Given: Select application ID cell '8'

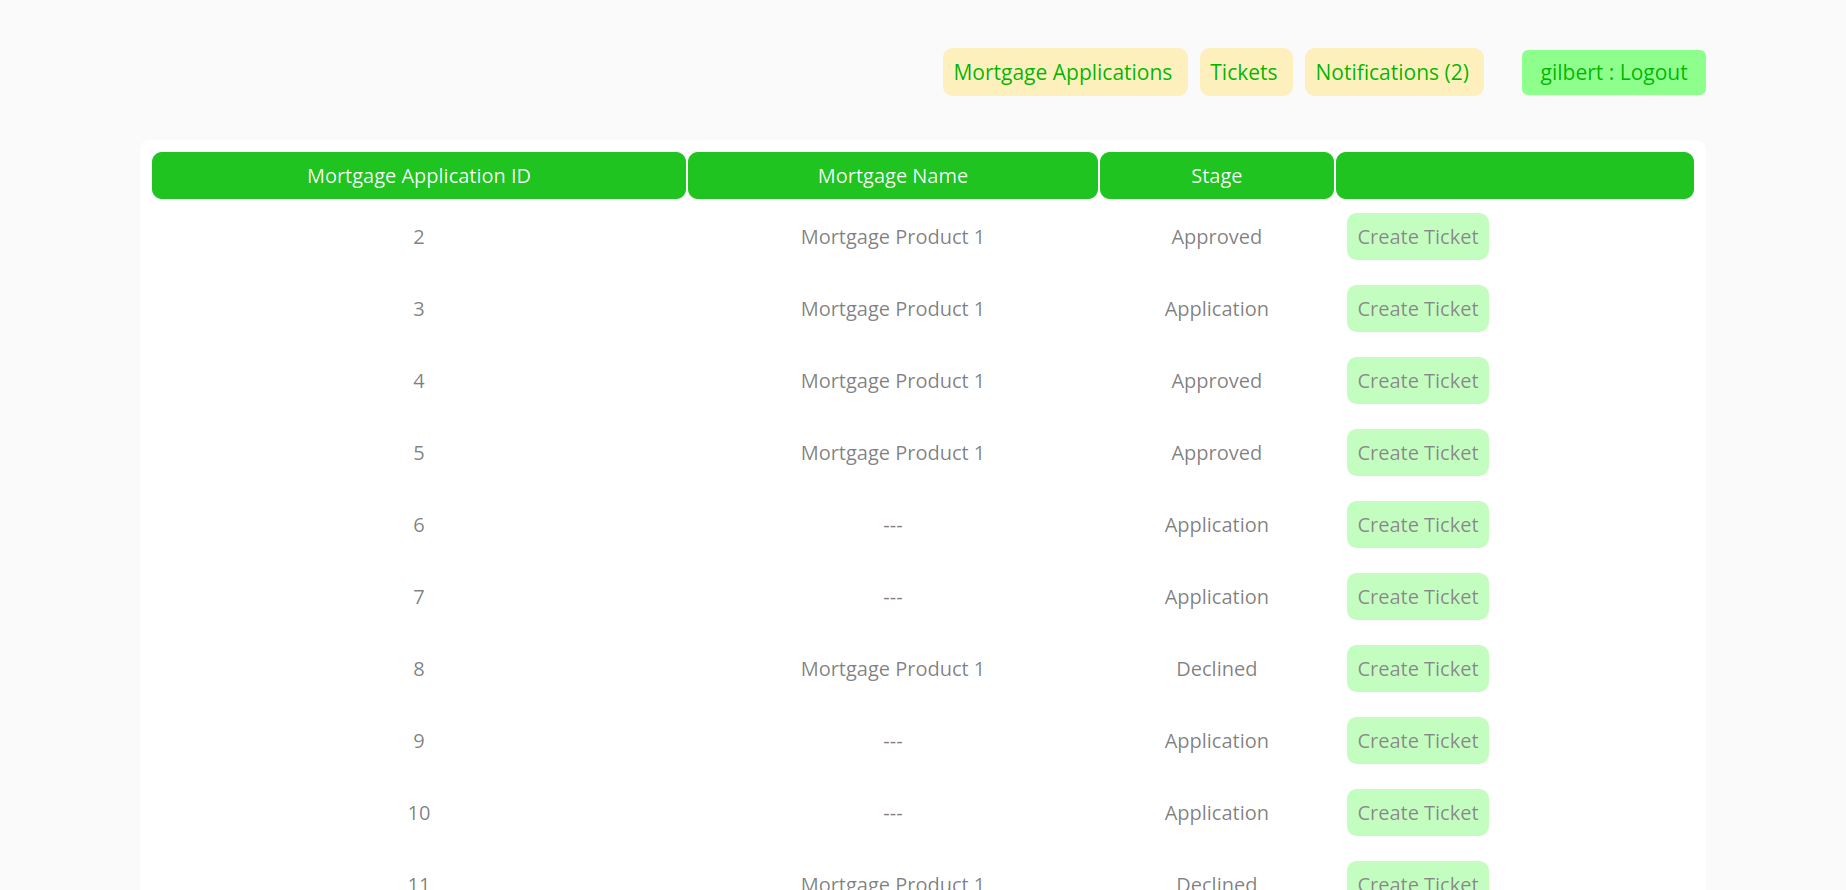Looking at the screenshot, I should 419,669.
